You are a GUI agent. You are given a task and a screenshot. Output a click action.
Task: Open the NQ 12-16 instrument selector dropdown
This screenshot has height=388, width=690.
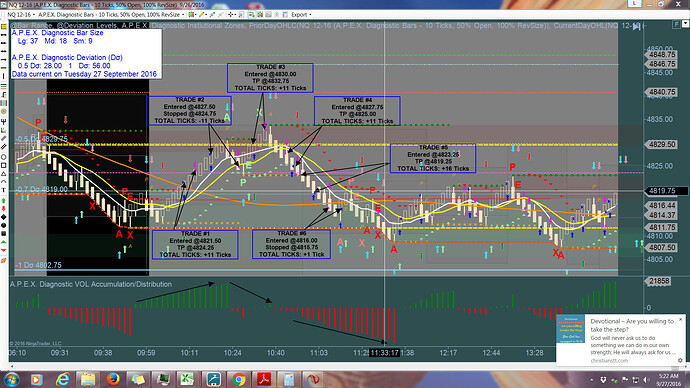point(22,15)
